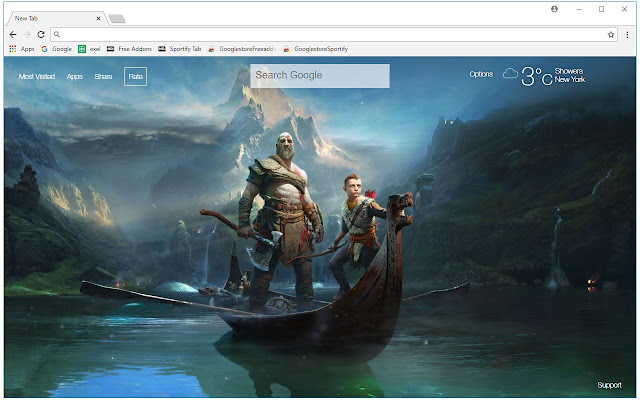Open the Most Visited menu

coord(37,77)
